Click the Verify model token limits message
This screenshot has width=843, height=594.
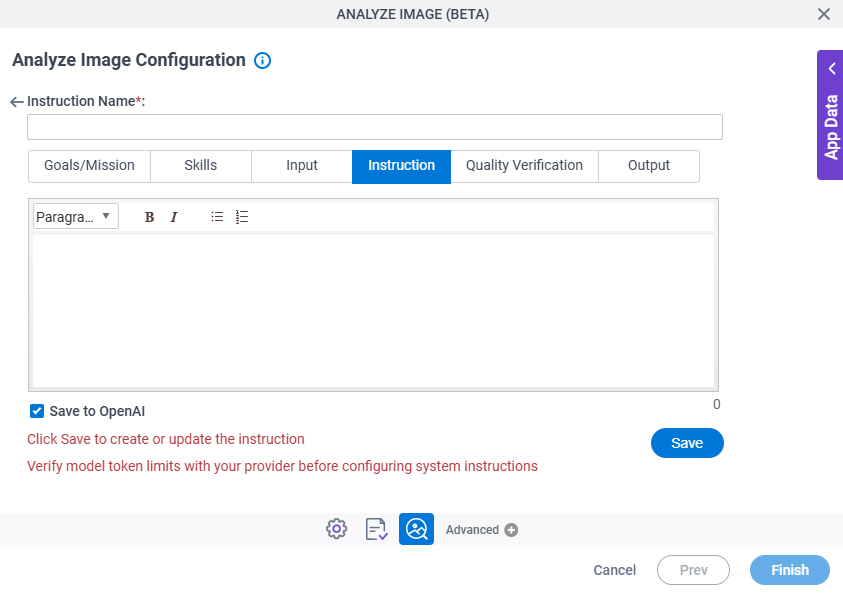pos(282,466)
